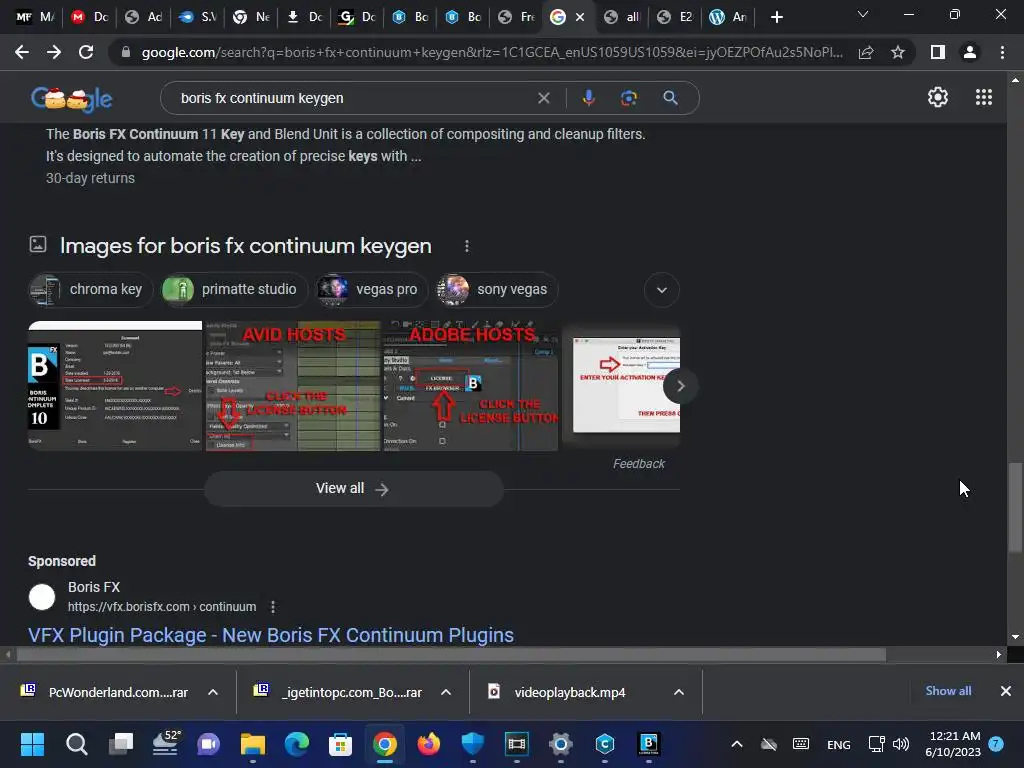Toggle the browser side panel

pos(938,52)
